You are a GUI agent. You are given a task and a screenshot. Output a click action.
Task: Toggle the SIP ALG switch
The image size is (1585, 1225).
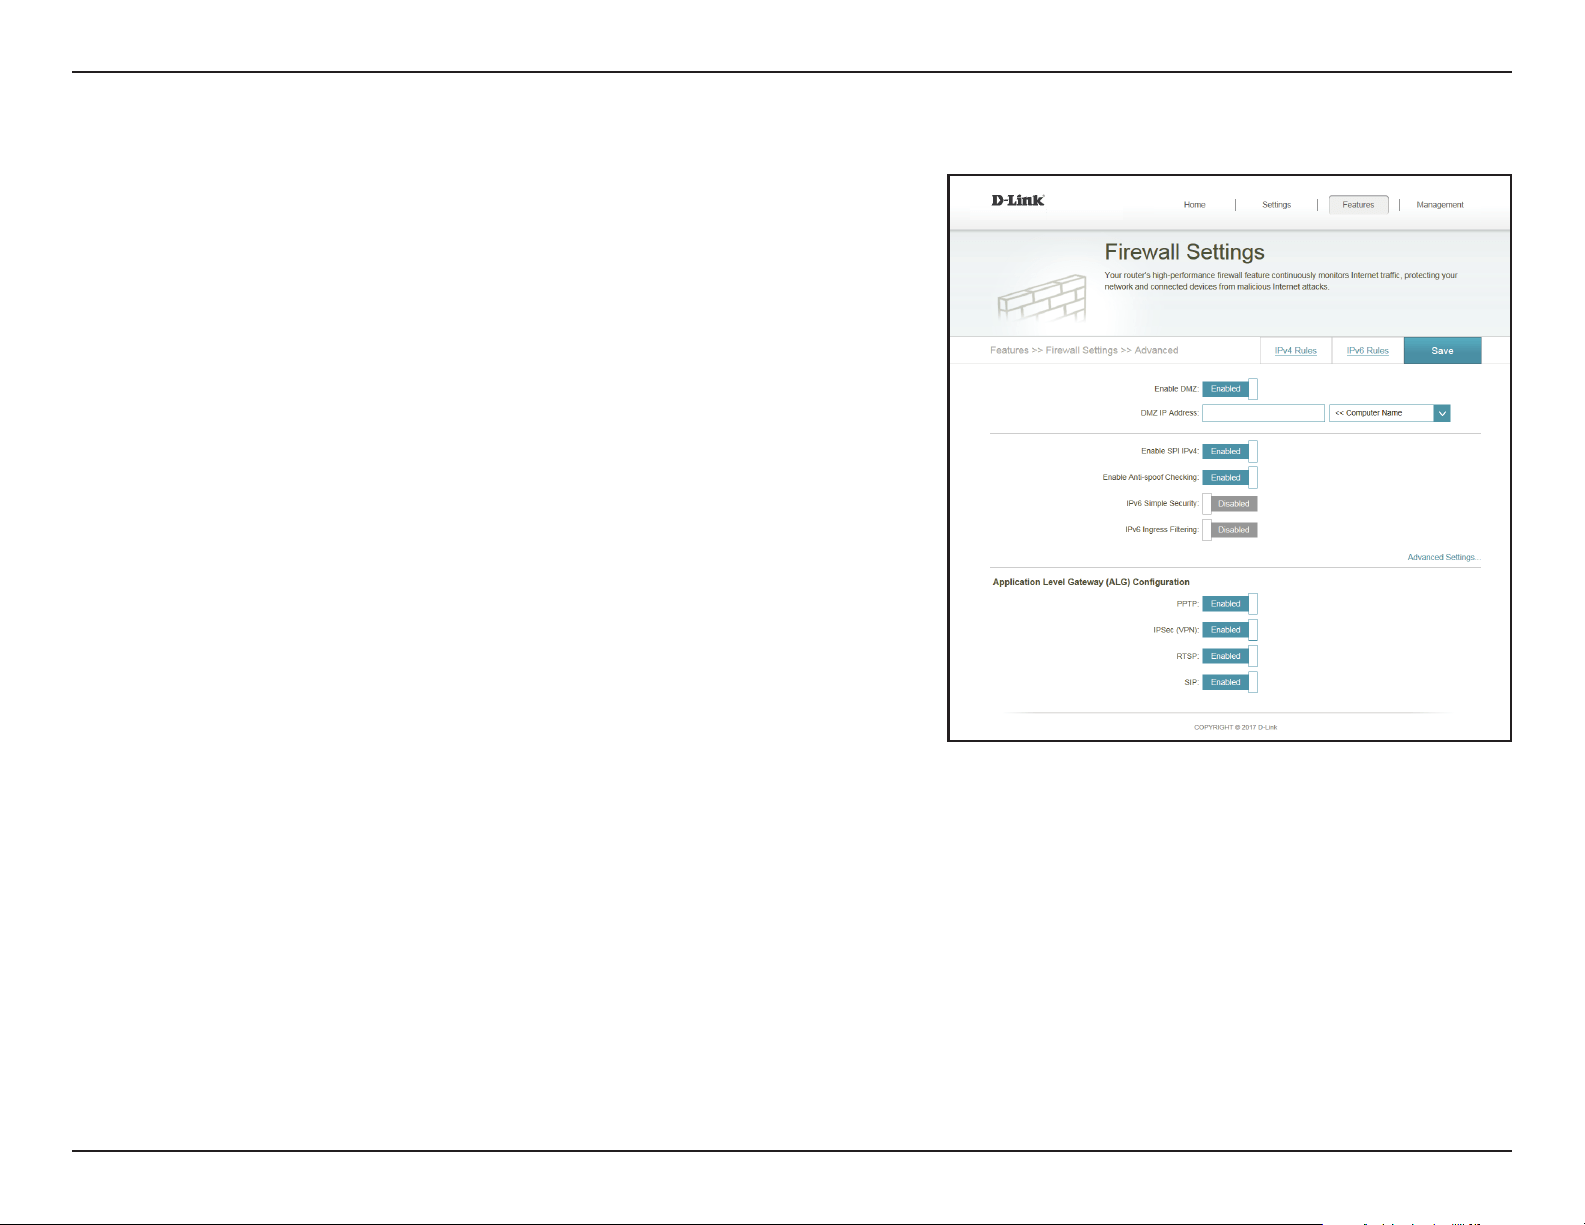[1229, 682]
